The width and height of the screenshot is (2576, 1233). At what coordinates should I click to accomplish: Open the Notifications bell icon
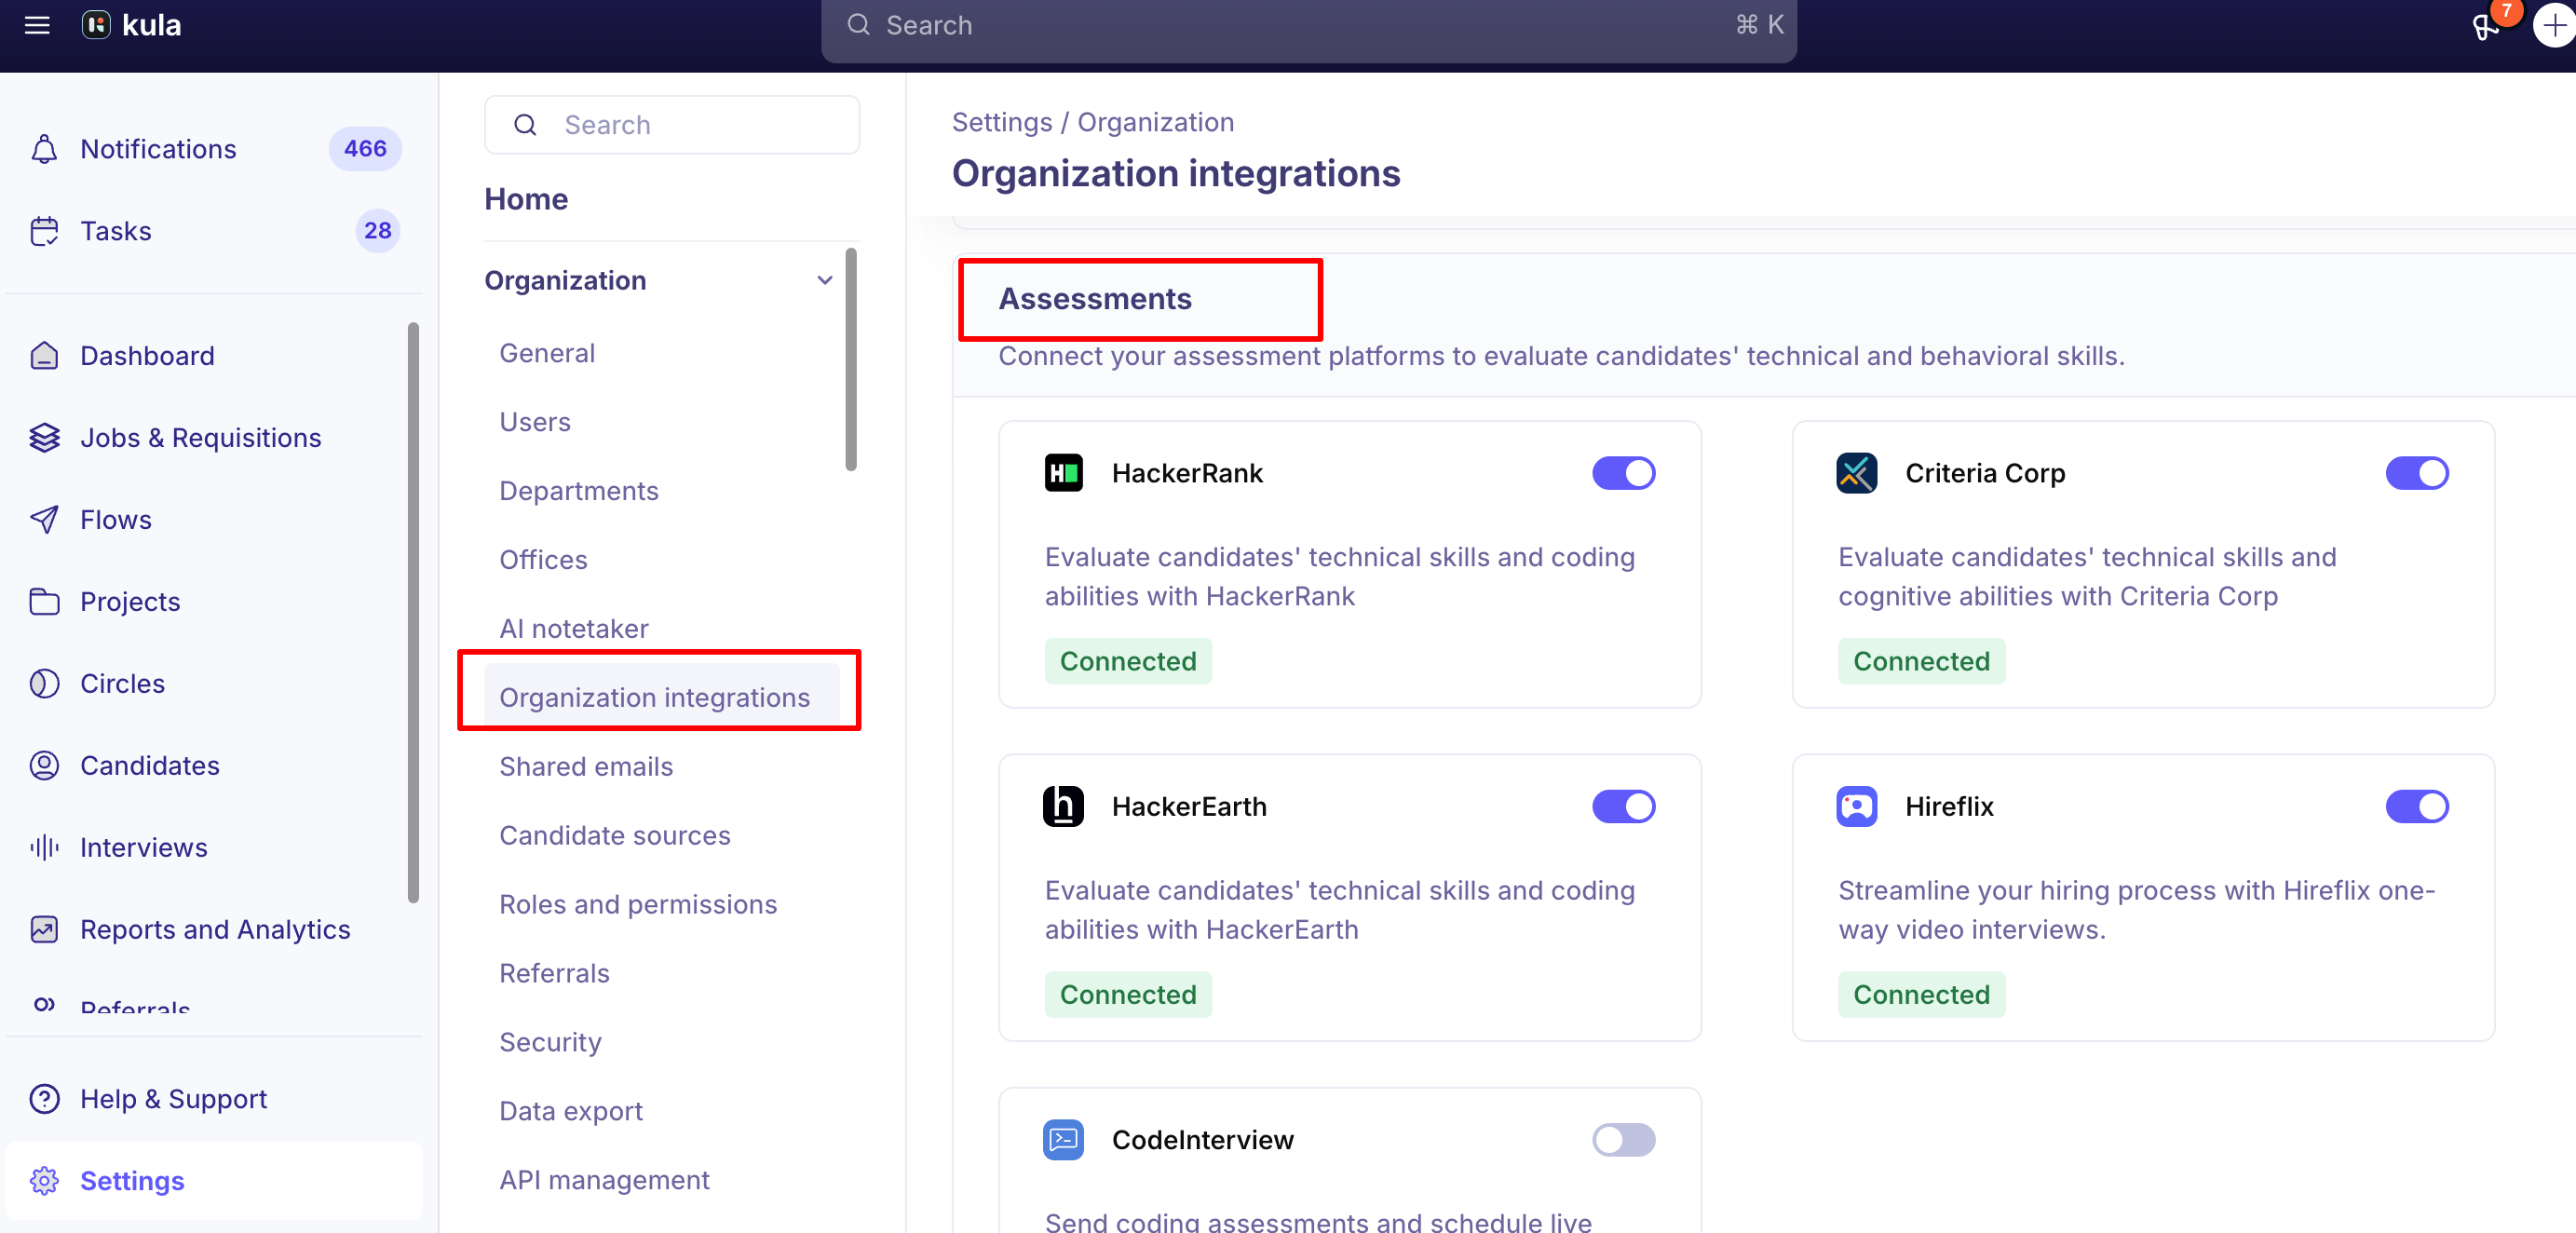tap(44, 149)
